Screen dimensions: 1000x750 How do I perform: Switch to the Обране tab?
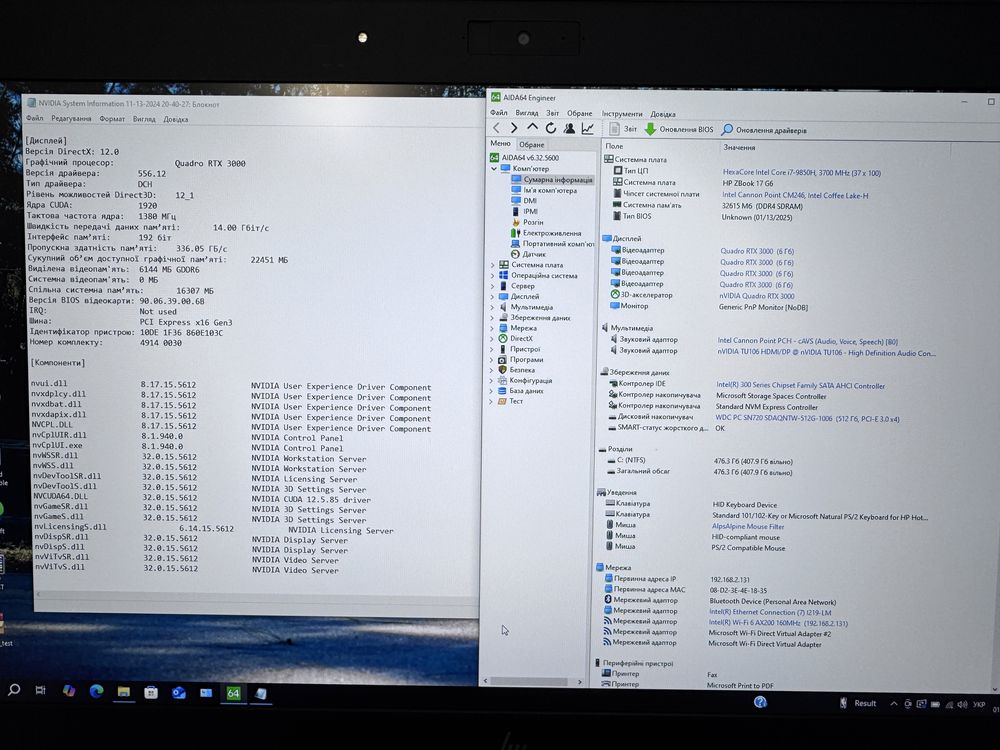click(x=531, y=145)
